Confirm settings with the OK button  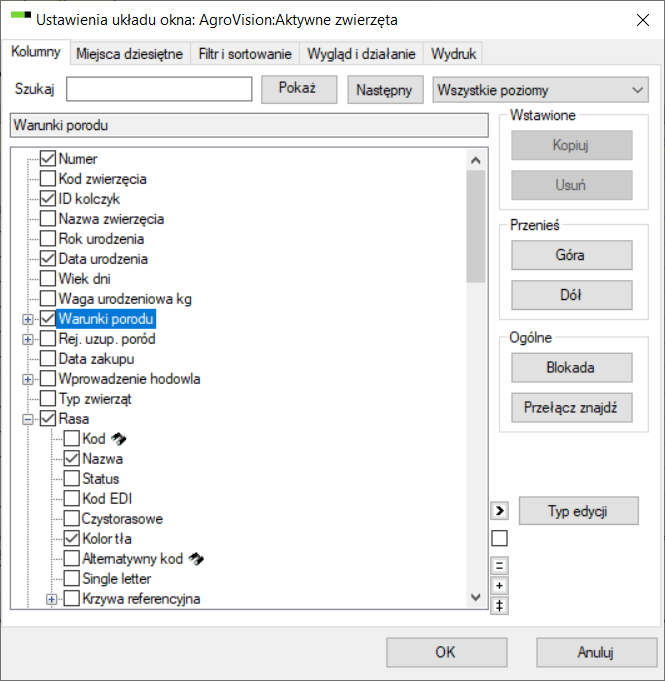(x=447, y=652)
